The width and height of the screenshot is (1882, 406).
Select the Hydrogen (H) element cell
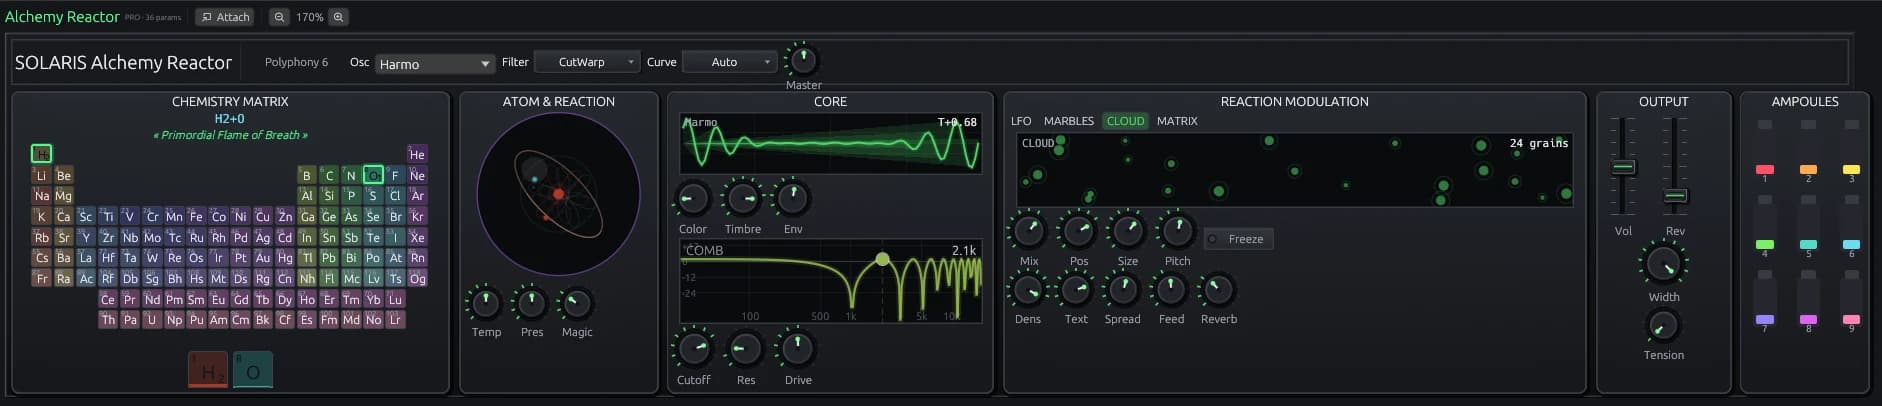click(41, 154)
